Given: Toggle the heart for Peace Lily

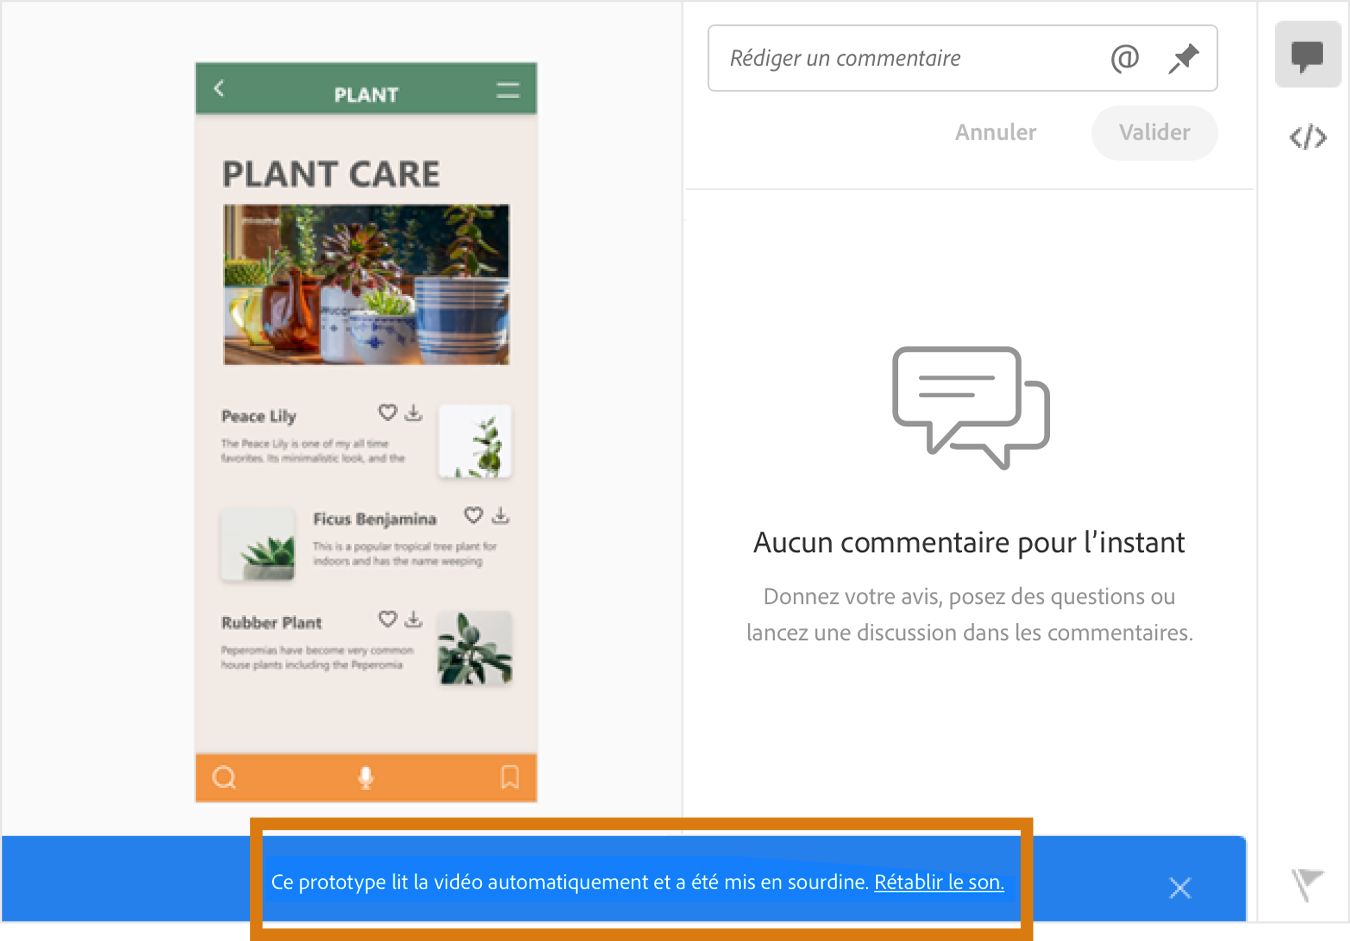Looking at the screenshot, I should click(x=387, y=411).
